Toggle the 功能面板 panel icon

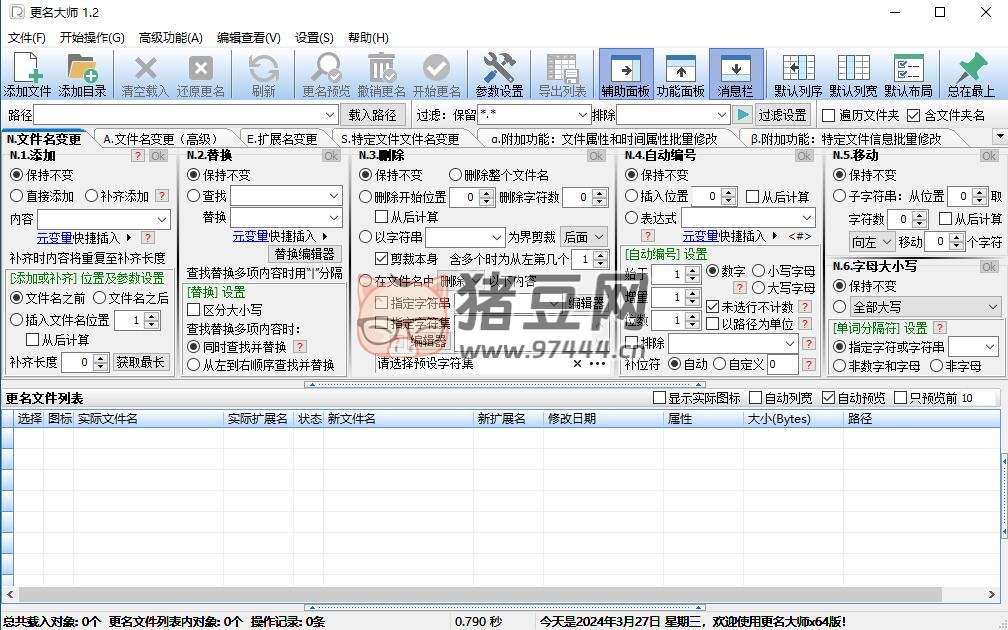point(680,68)
